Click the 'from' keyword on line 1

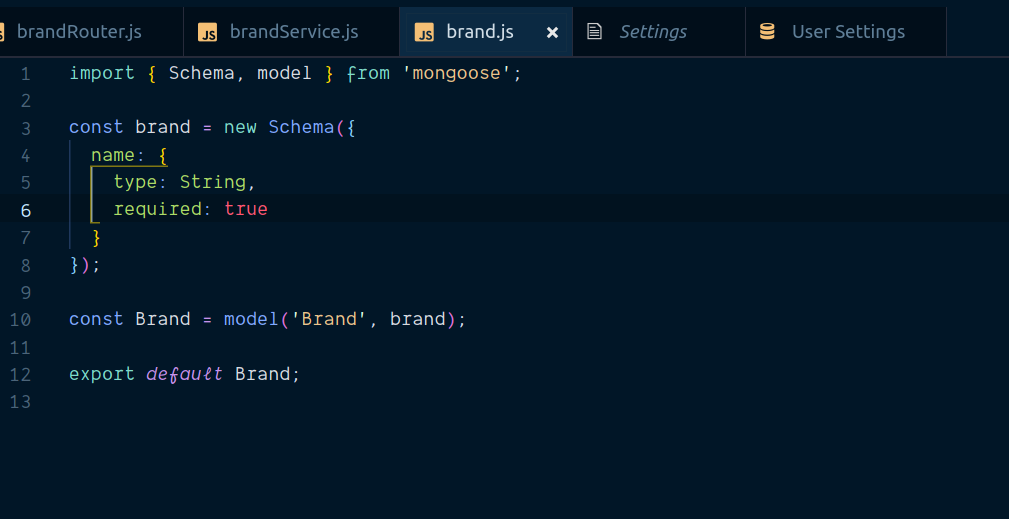tap(369, 73)
